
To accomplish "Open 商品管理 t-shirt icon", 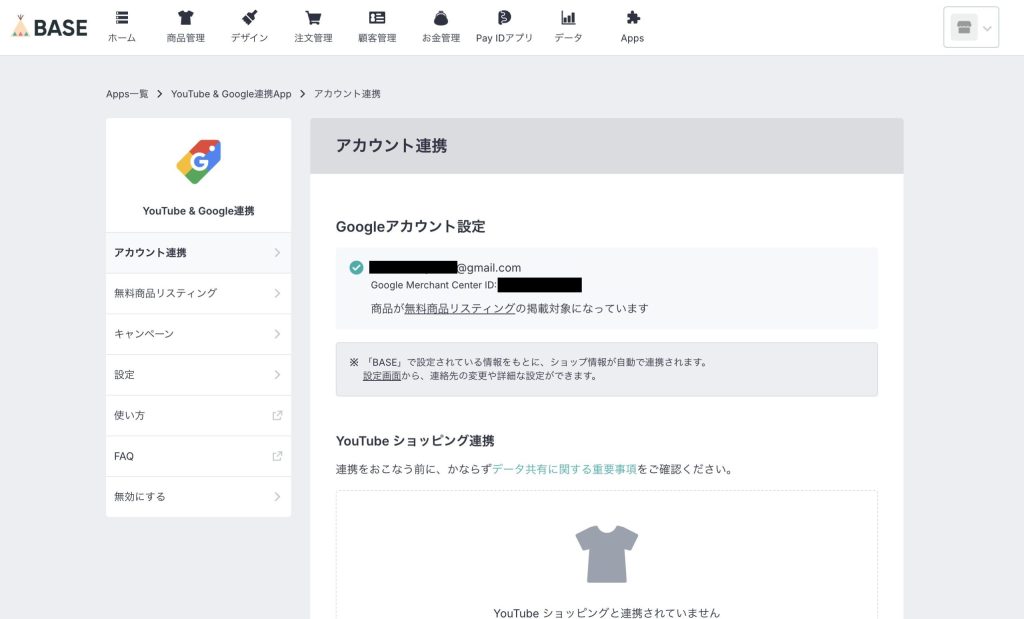I will [185, 18].
